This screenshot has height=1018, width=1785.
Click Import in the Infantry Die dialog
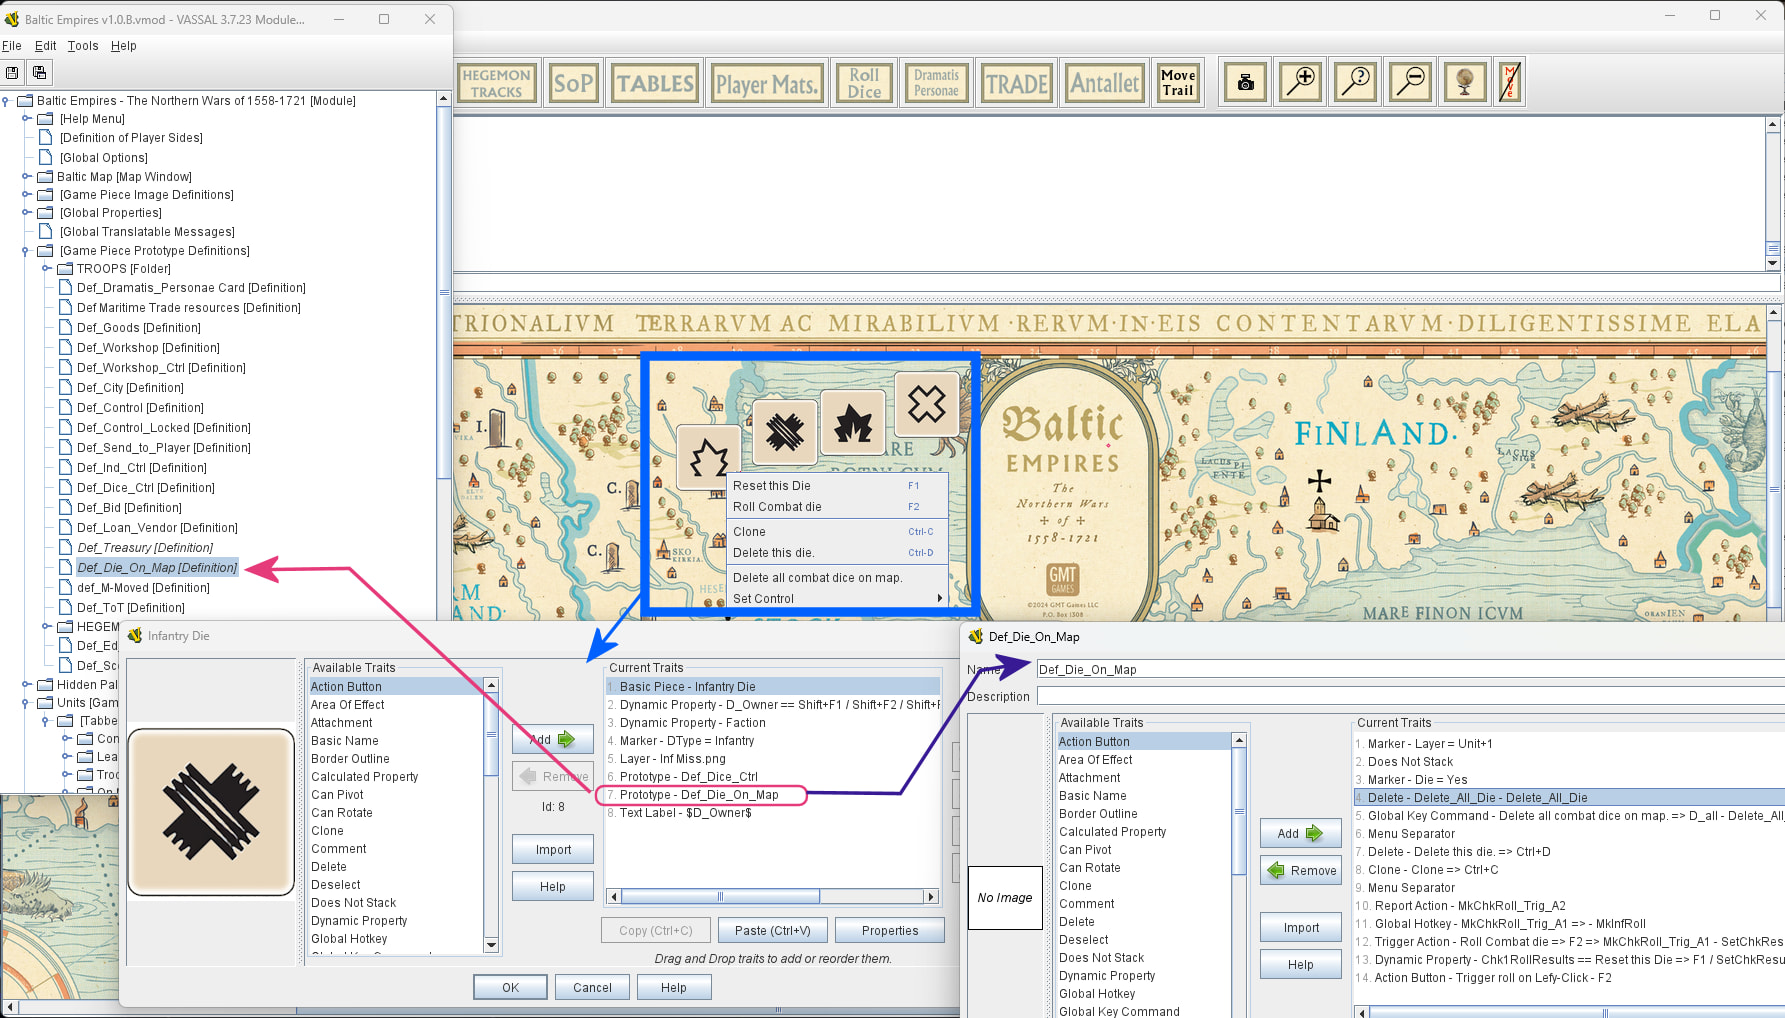(553, 849)
